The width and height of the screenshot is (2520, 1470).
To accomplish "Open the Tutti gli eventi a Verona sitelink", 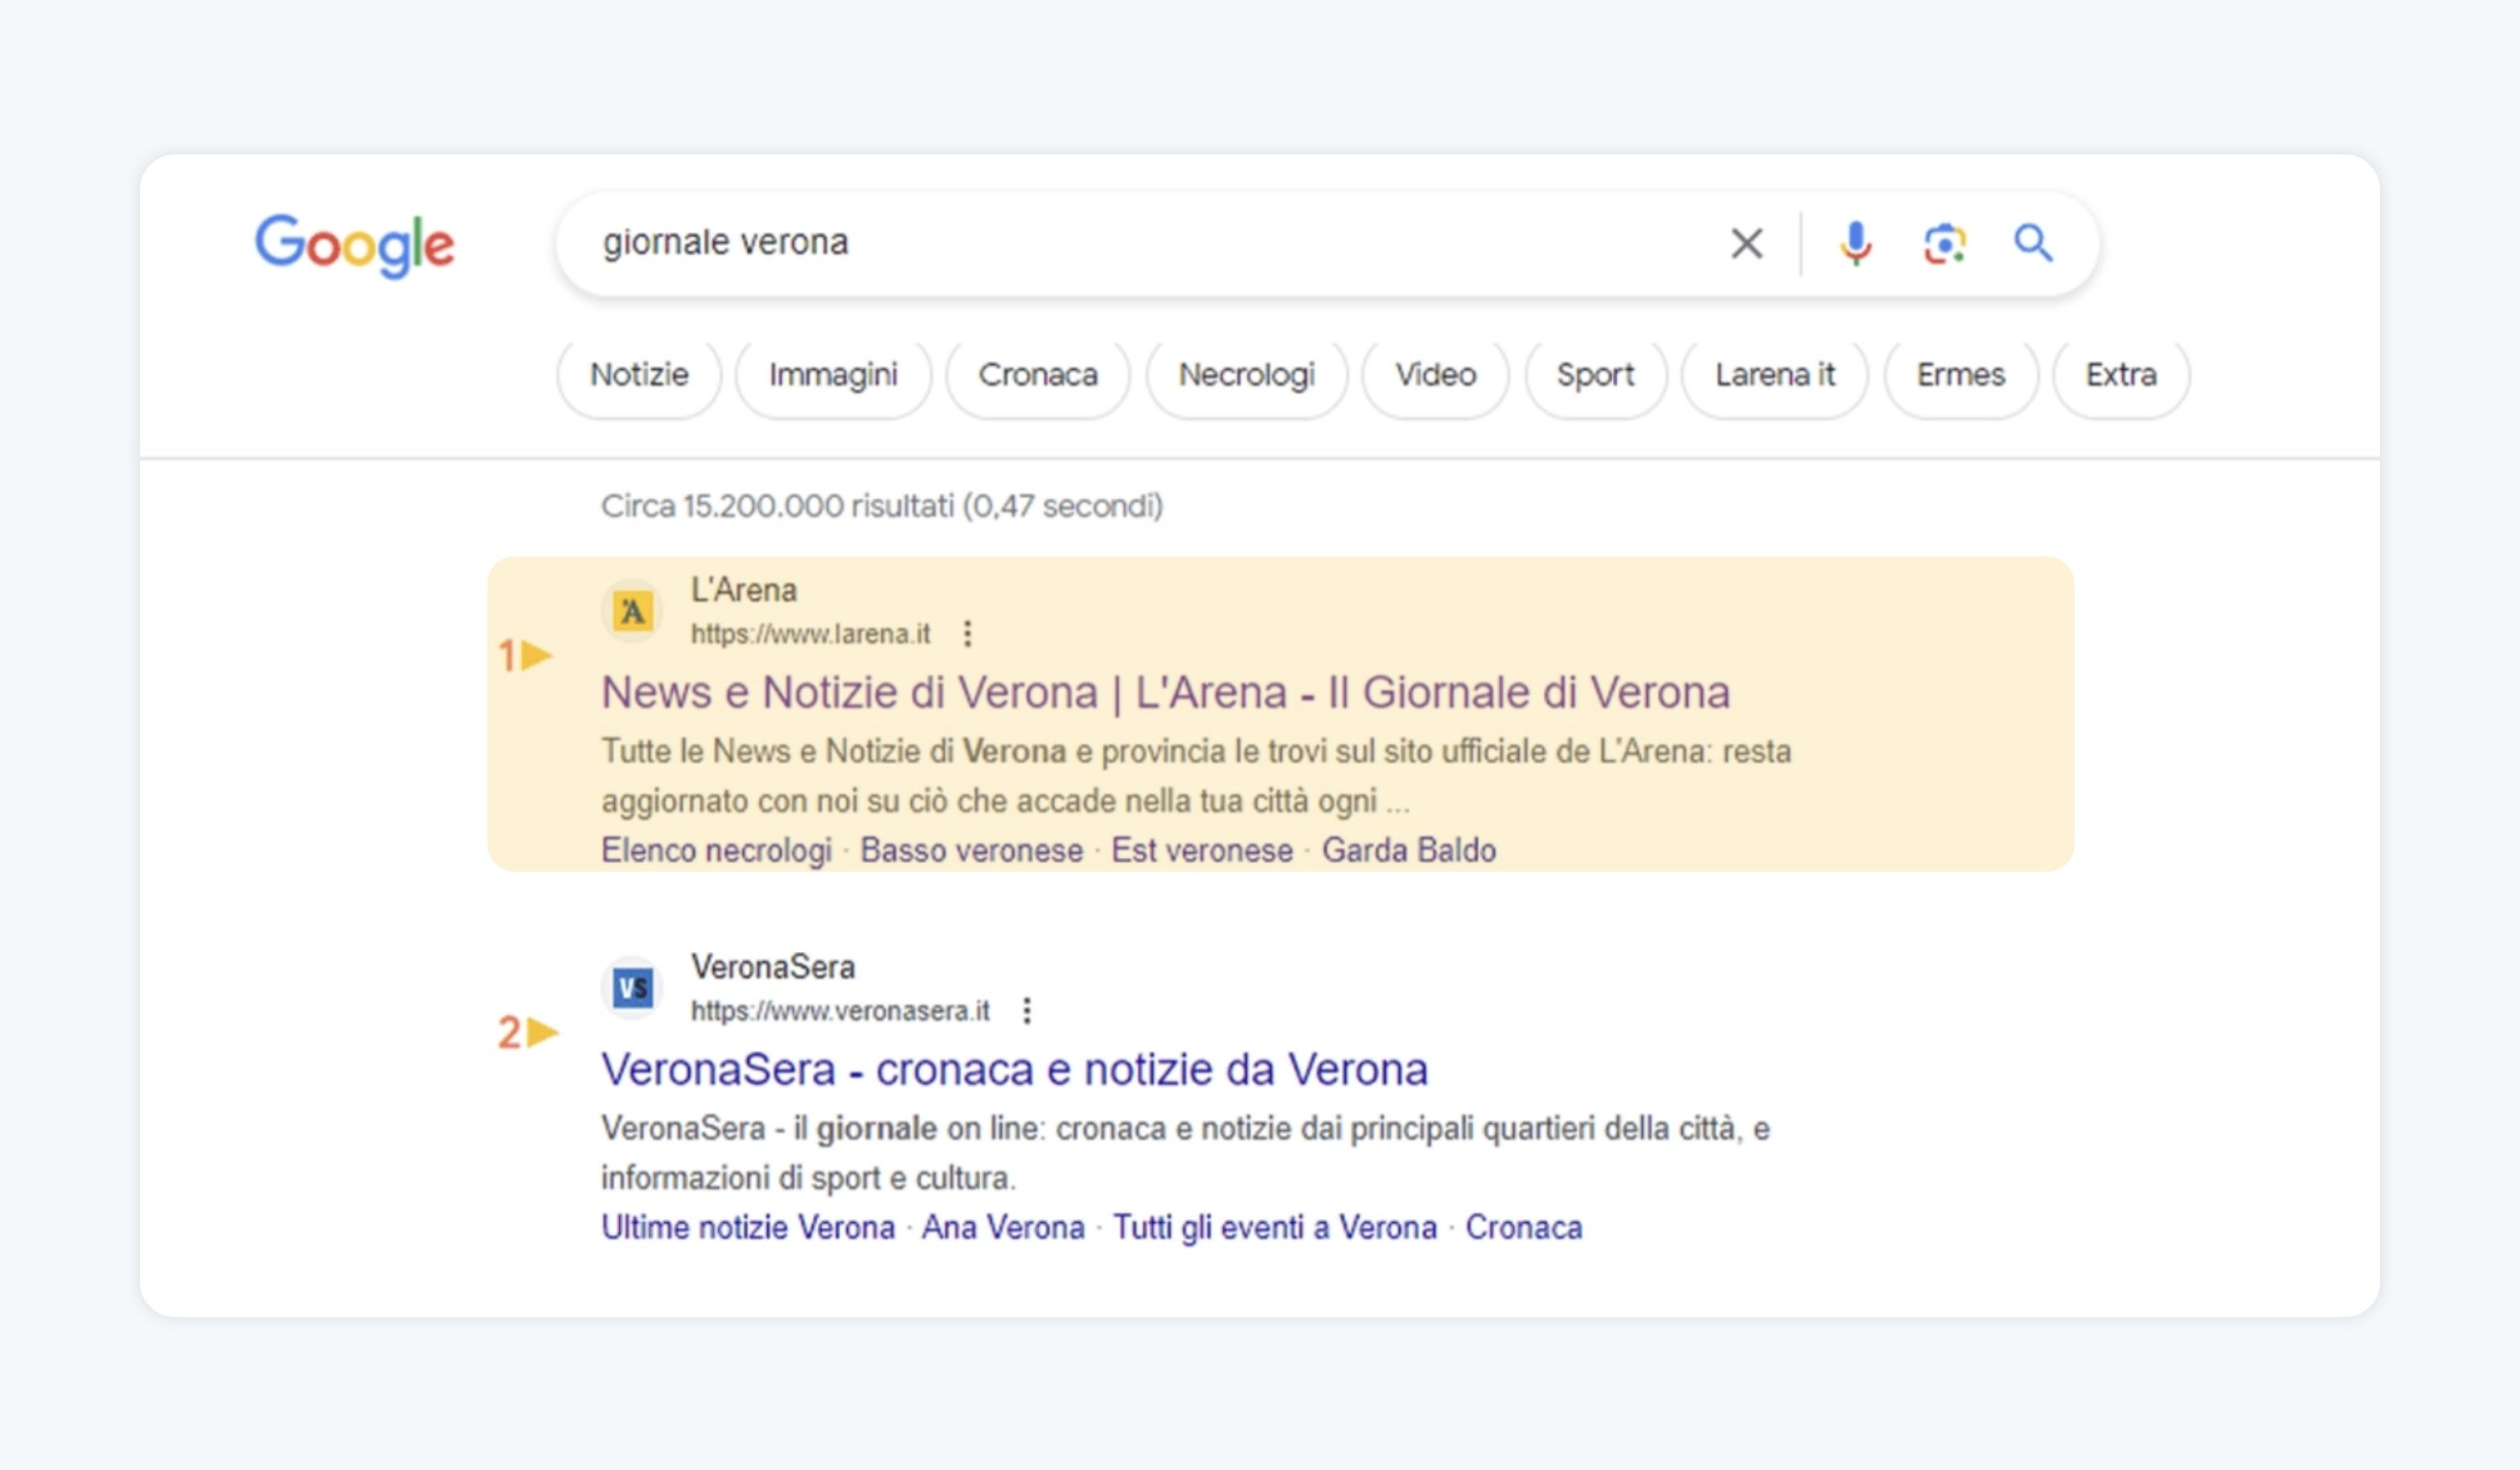I will tap(1275, 1228).
